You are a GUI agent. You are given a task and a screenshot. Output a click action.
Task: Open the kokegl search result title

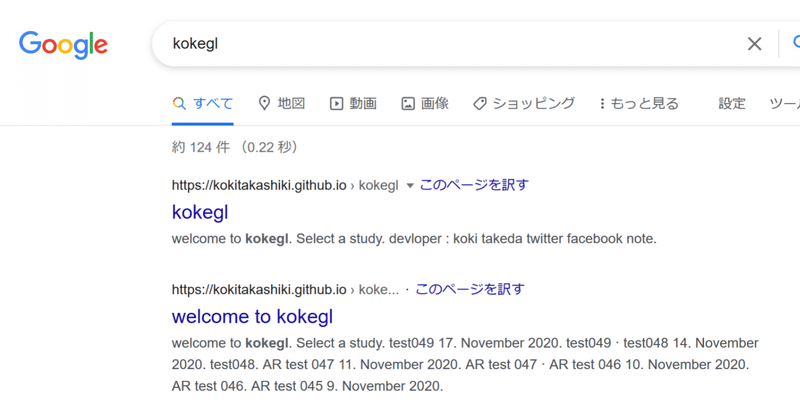click(x=200, y=212)
